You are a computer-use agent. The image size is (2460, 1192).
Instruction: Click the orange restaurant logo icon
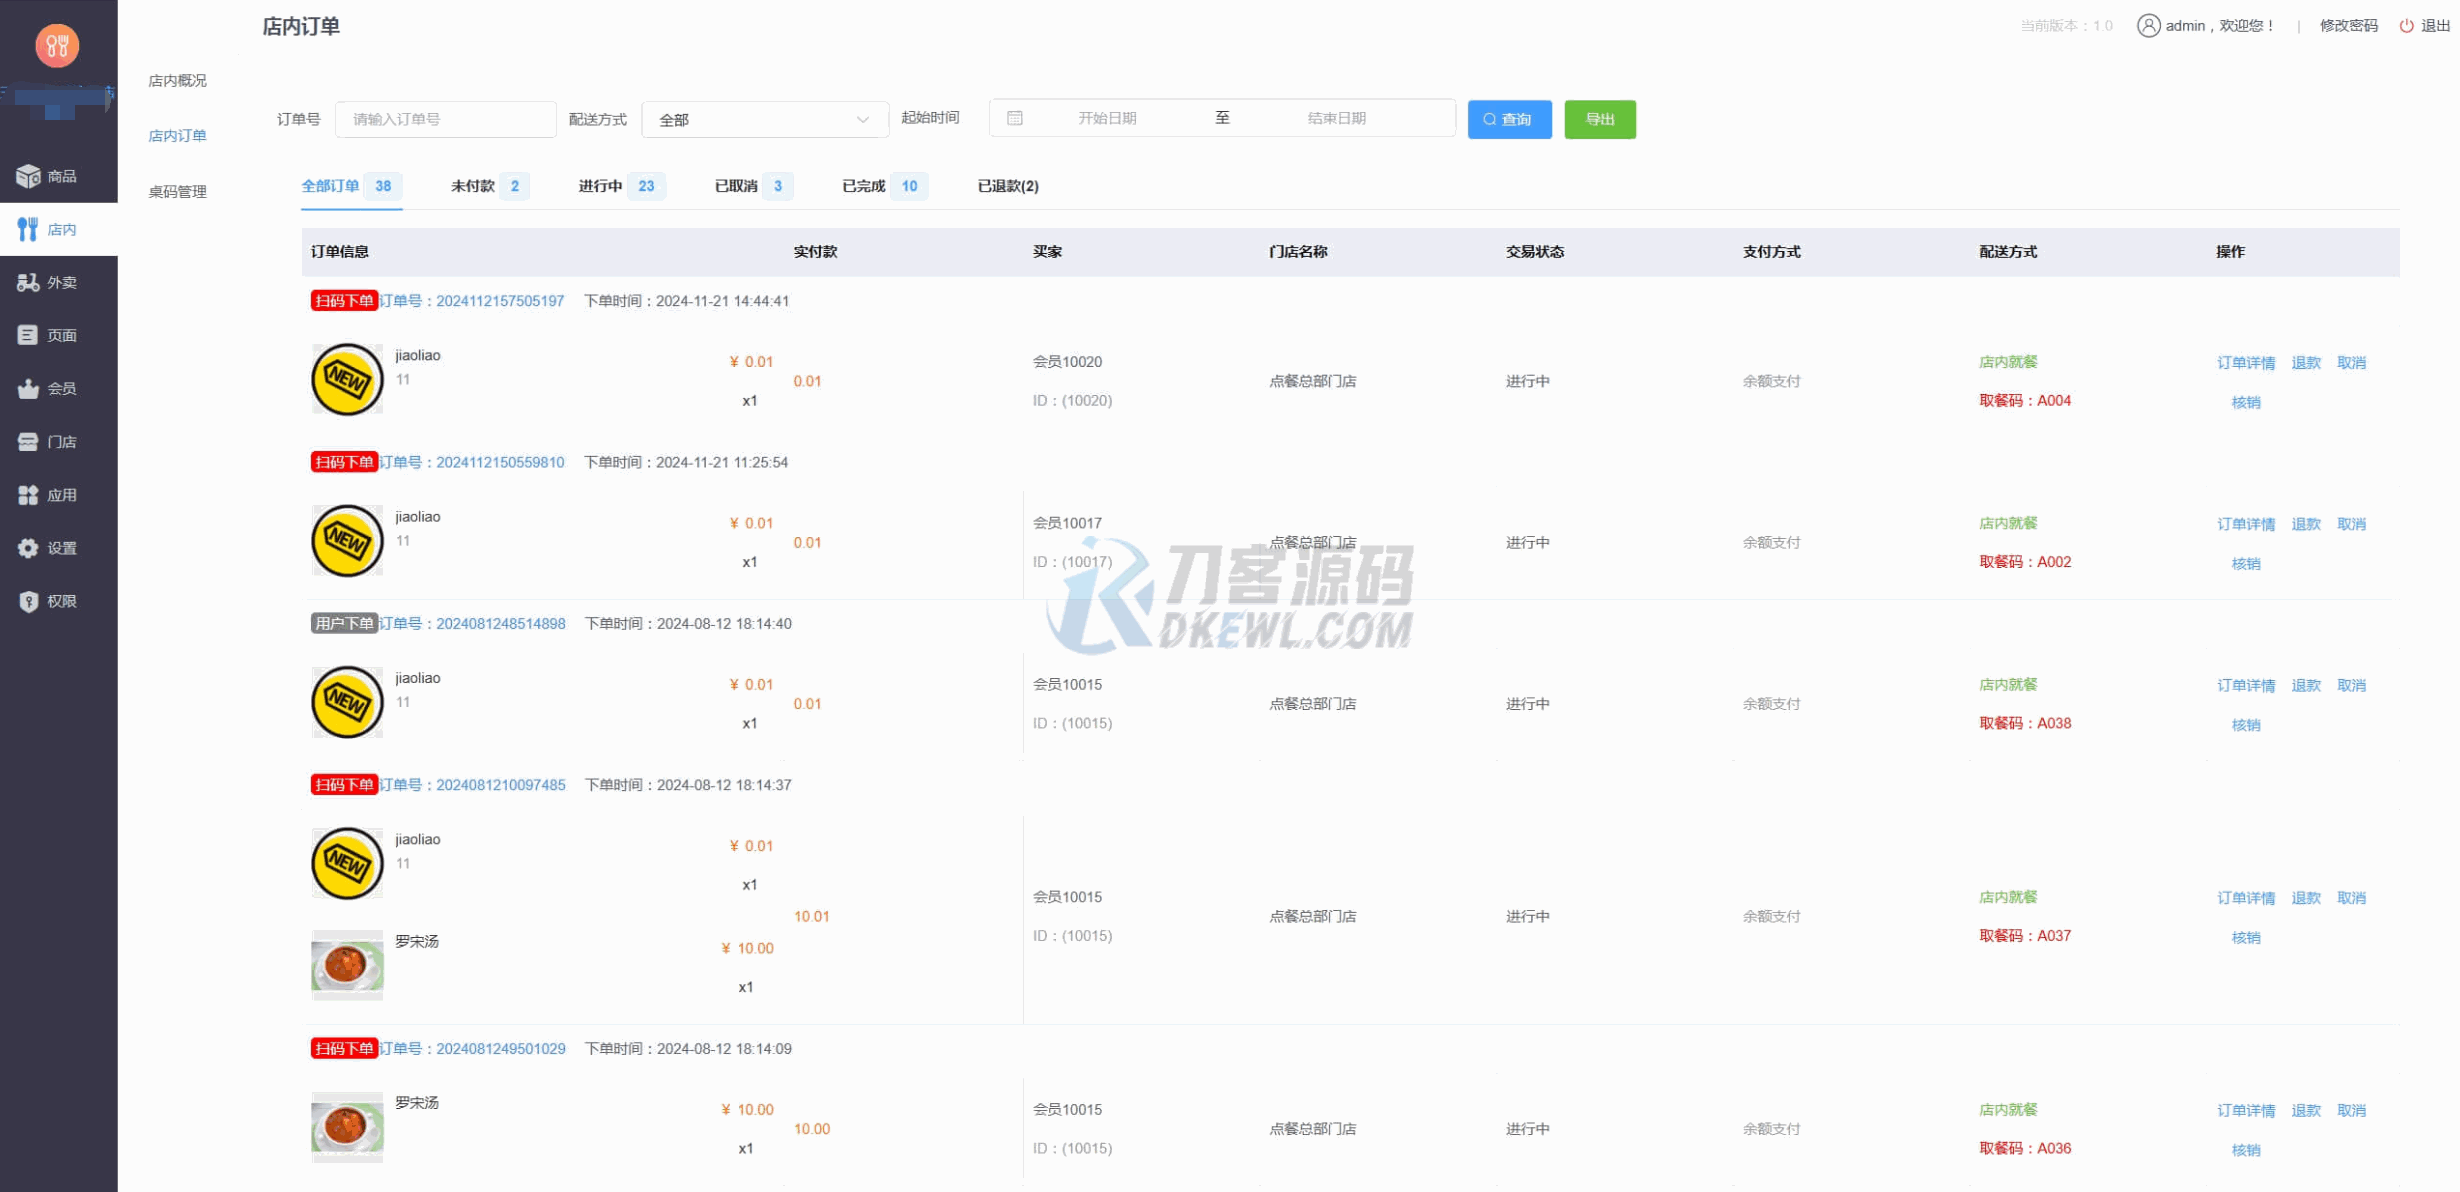click(57, 45)
